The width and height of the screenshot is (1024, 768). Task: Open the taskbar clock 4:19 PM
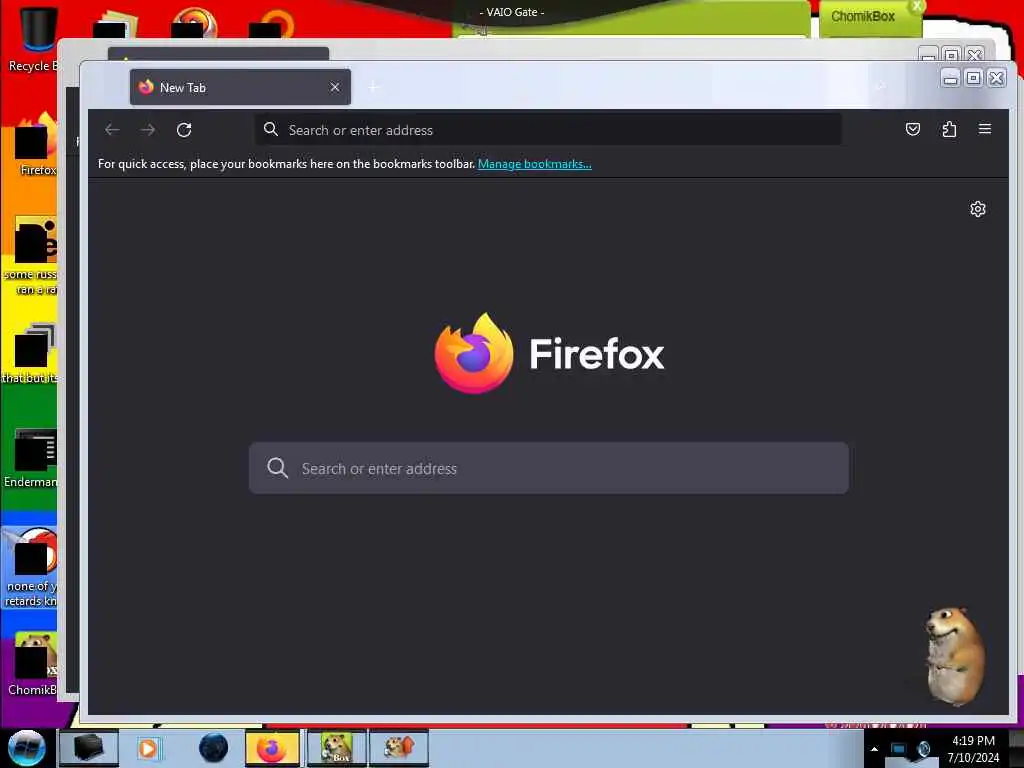point(973,748)
